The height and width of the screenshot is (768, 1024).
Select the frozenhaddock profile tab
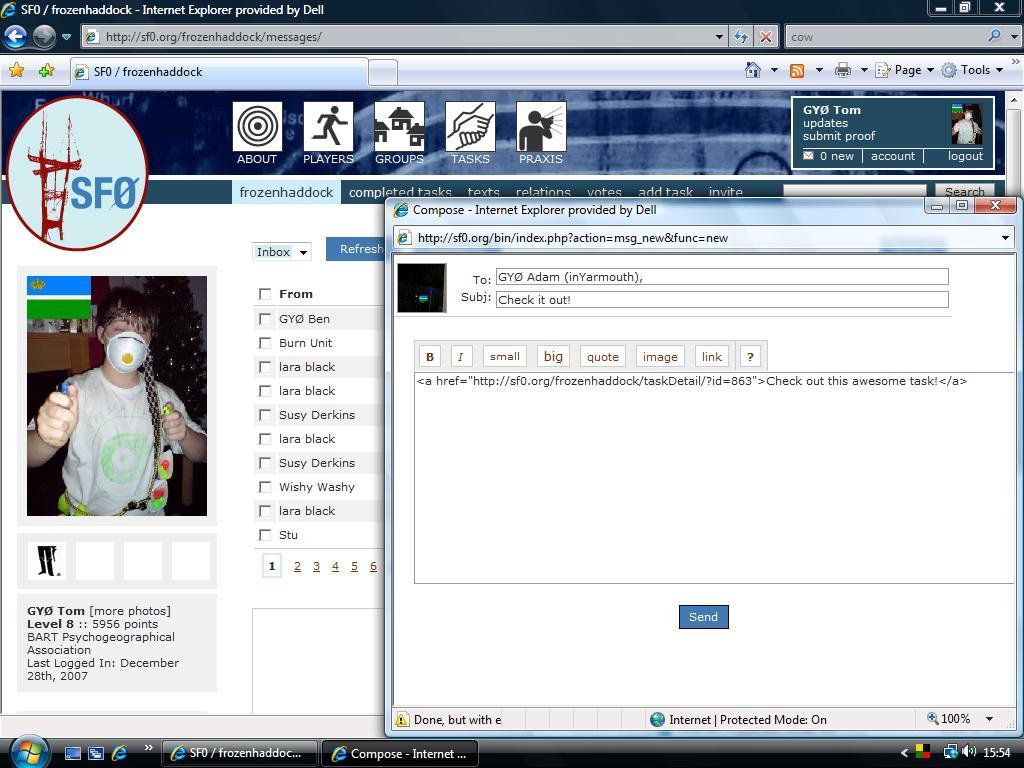click(x=286, y=192)
